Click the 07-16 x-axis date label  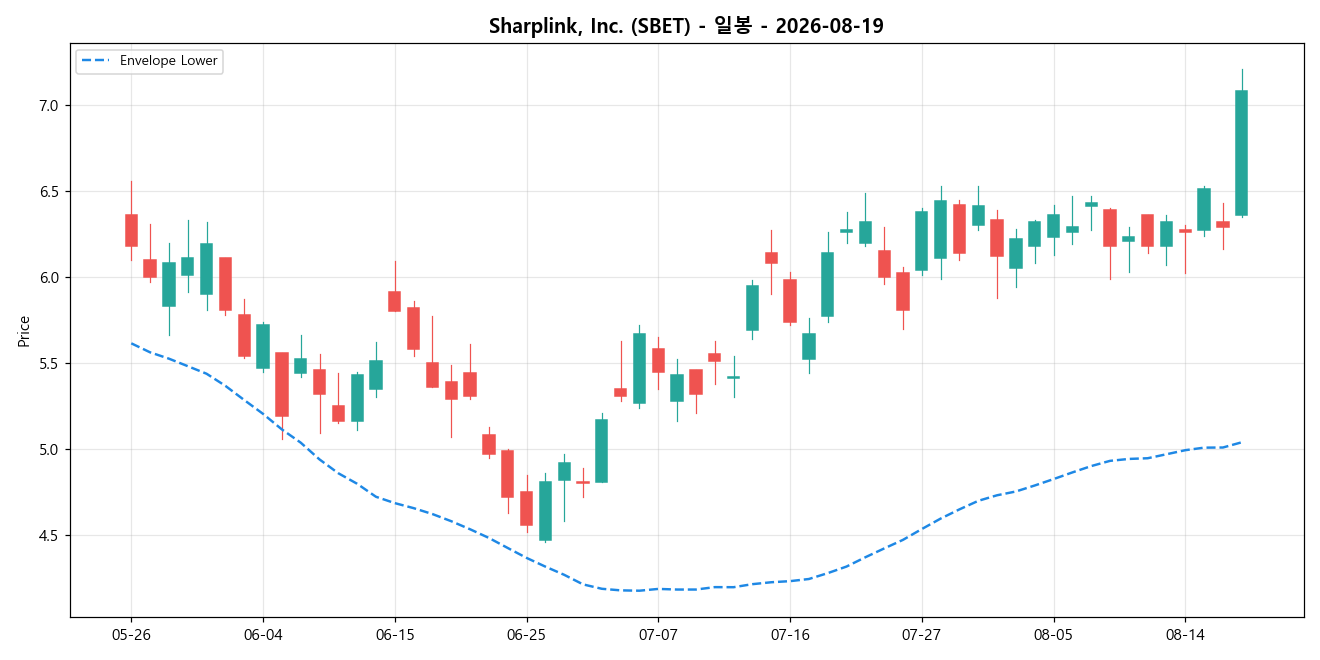click(790, 634)
